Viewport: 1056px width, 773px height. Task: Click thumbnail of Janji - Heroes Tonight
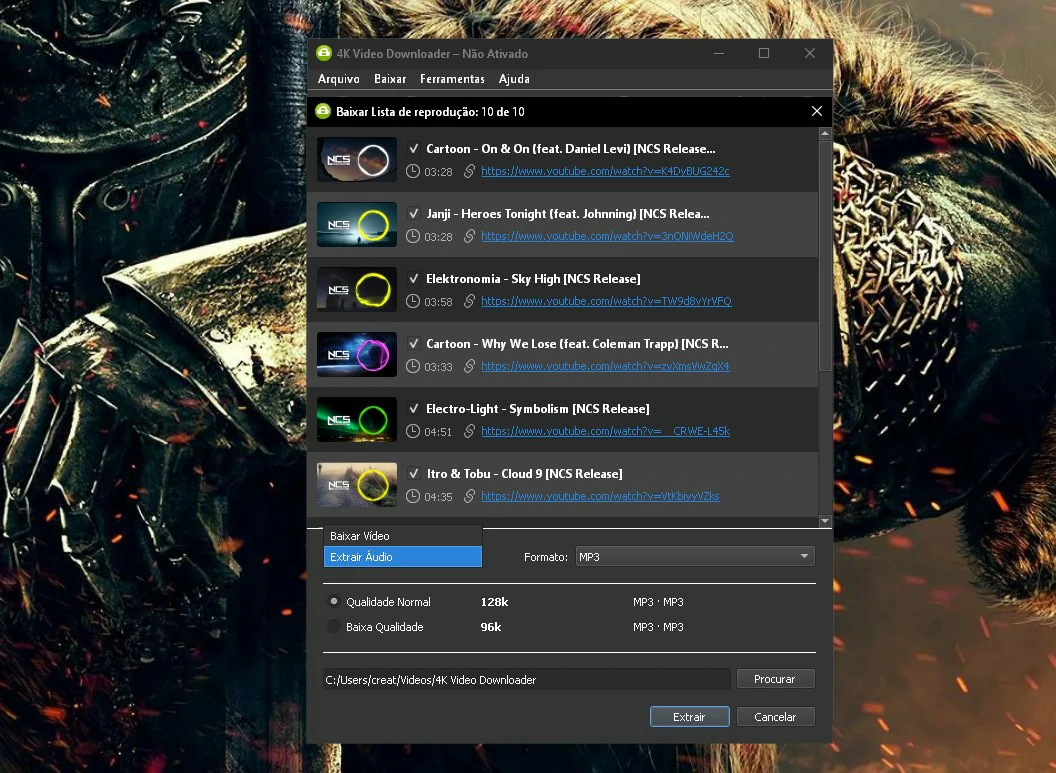tap(357, 224)
